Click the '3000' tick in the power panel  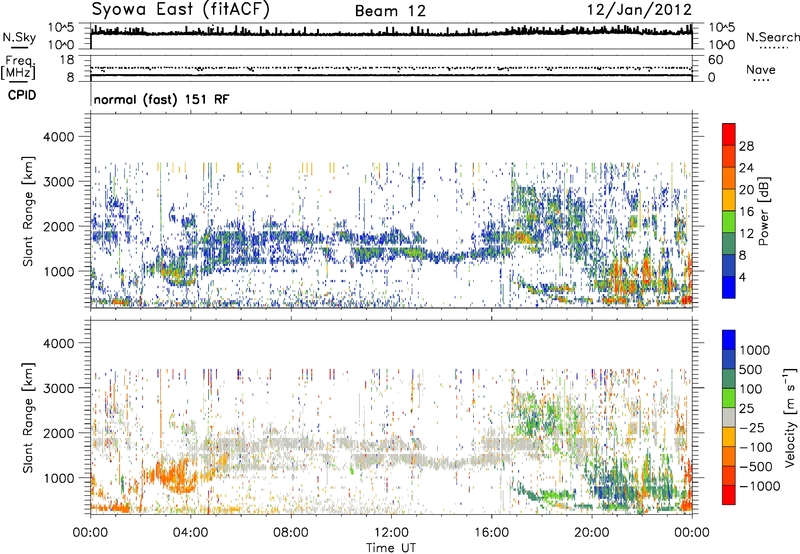pyautogui.click(x=59, y=182)
